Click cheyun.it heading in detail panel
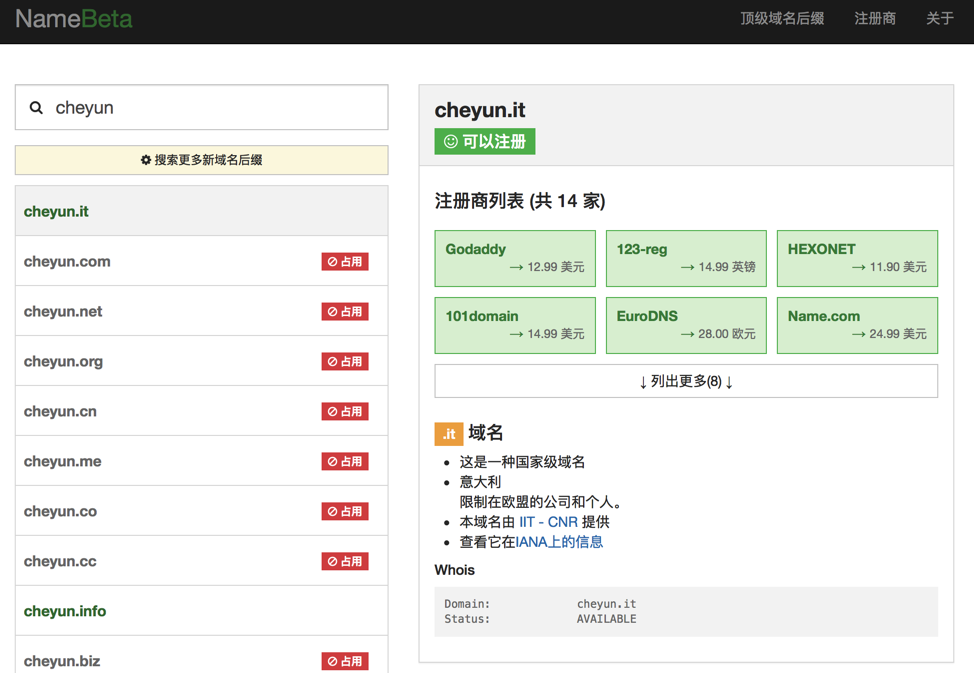The image size is (974, 673). point(480,110)
